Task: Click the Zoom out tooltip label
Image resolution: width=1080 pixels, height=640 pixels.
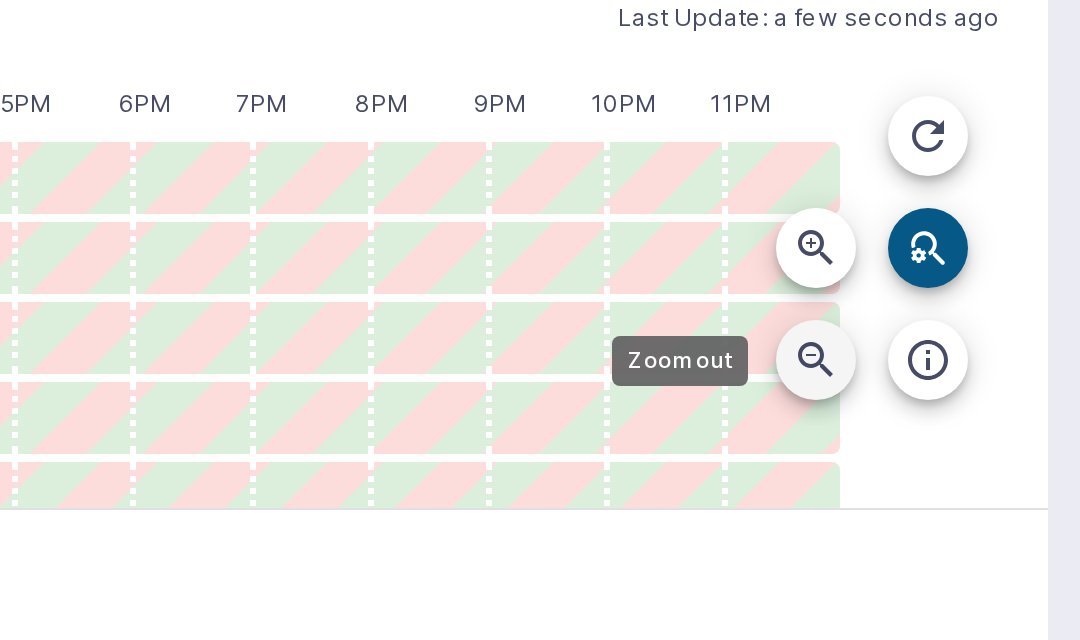Action: point(680,361)
